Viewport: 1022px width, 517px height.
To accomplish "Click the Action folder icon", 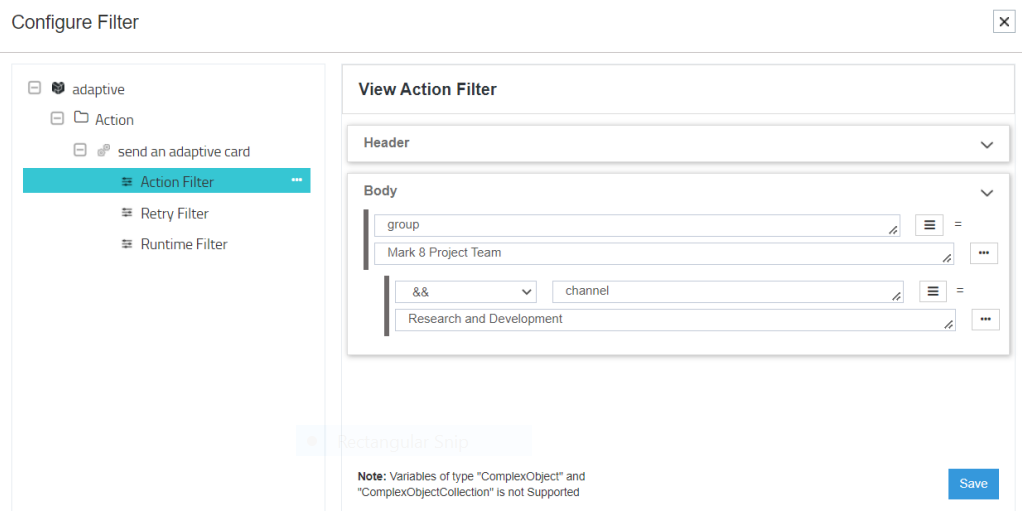I will pos(81,119).
